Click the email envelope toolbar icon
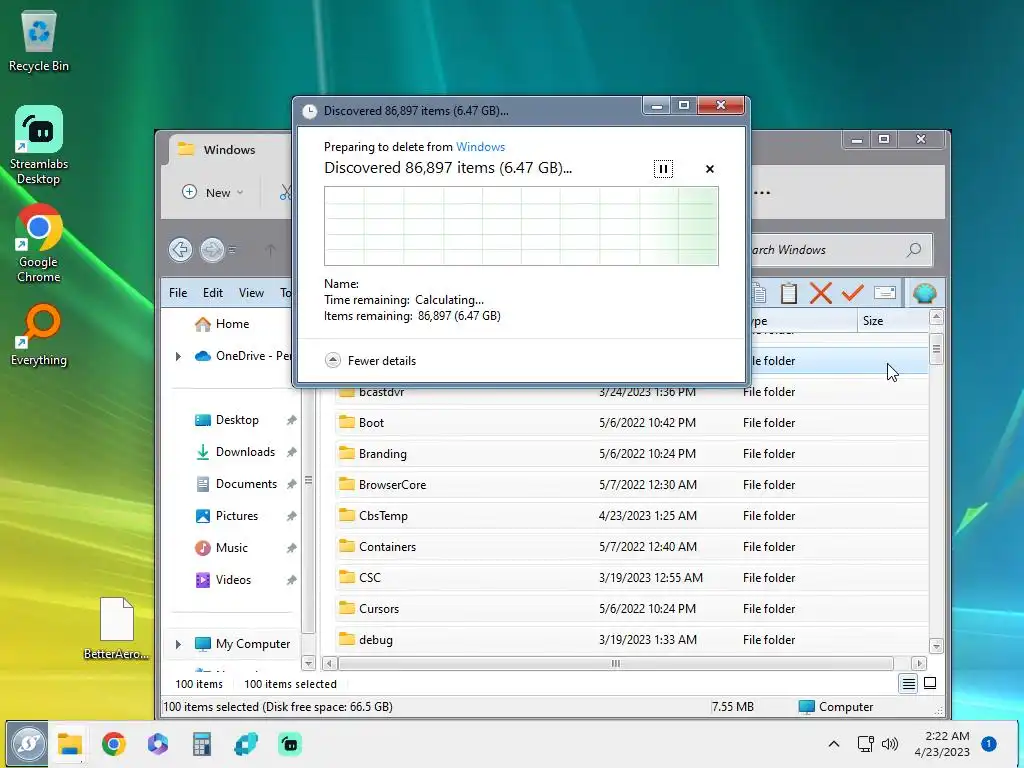Image resolution: width=1024 pixels, height=768 pixels. pos(884,293)
